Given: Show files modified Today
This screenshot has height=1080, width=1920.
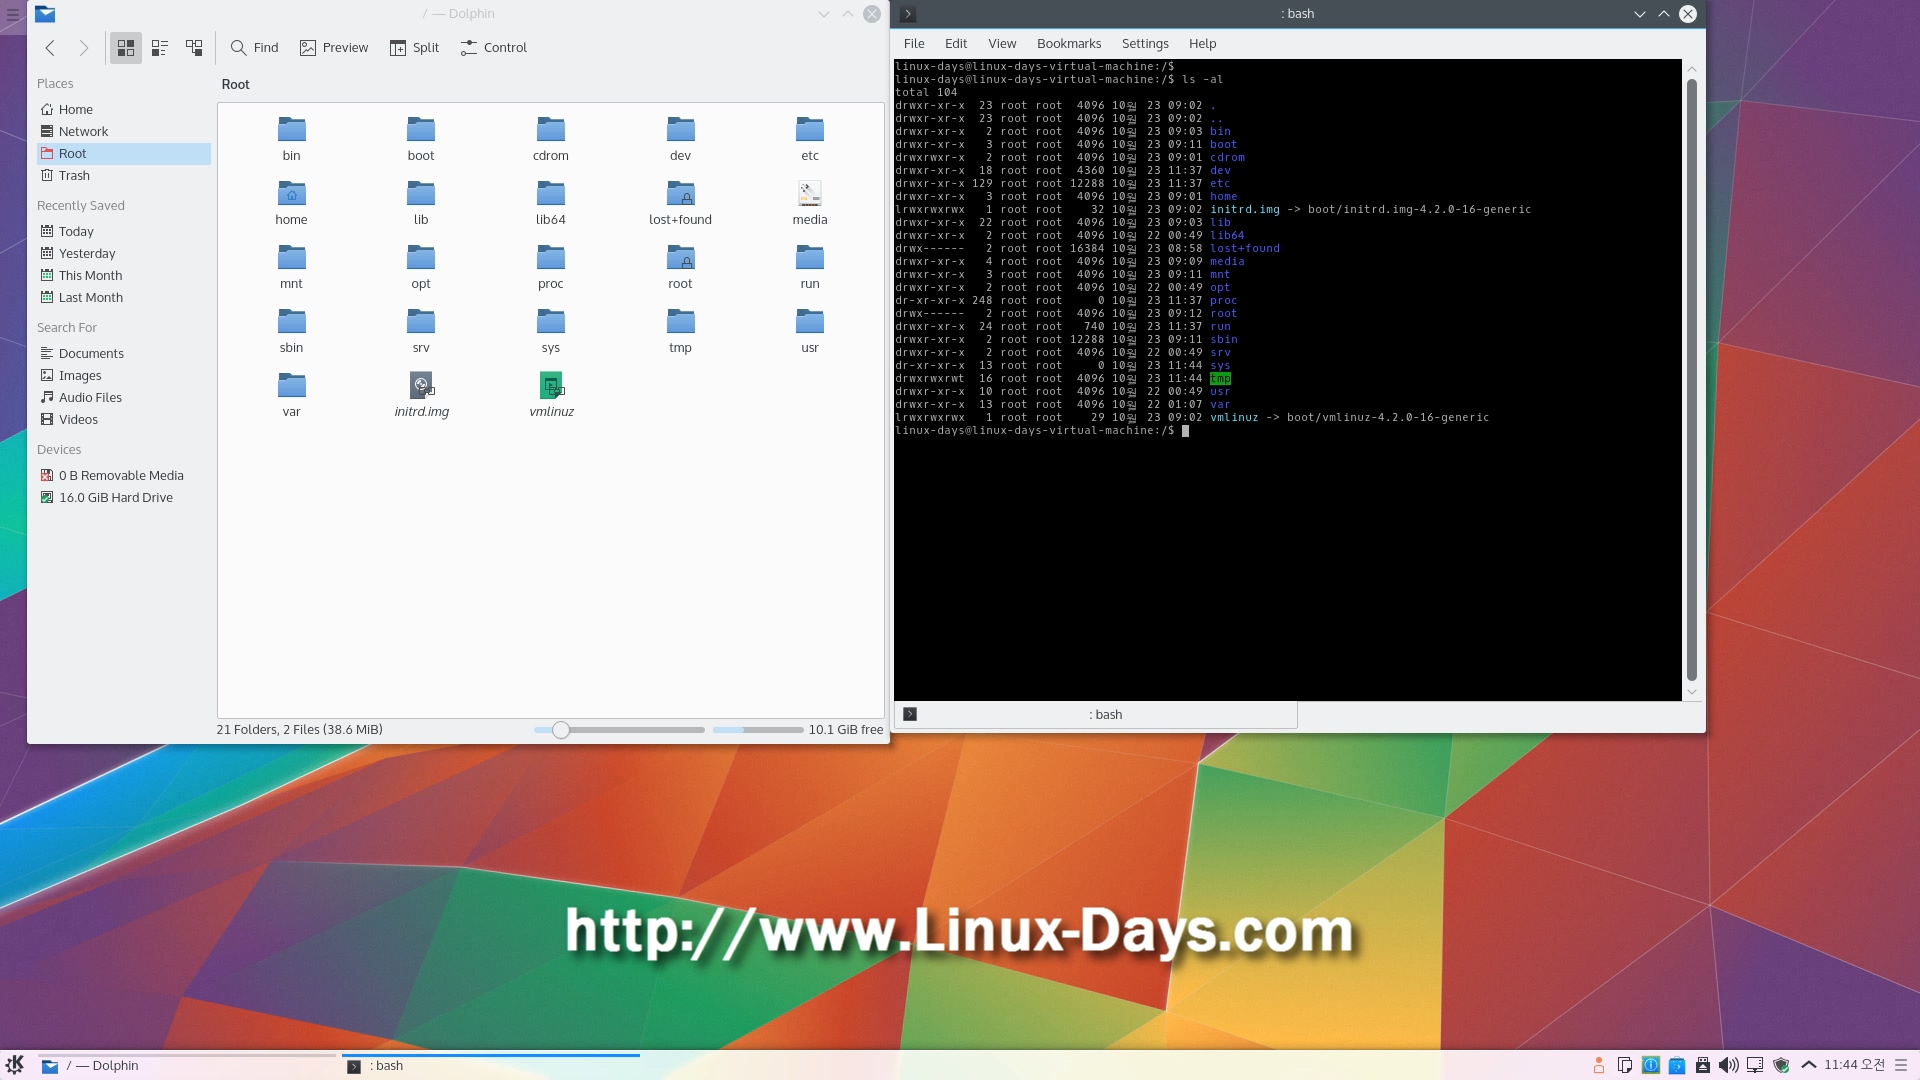Looking at the screenshot, I should (124, 232).
